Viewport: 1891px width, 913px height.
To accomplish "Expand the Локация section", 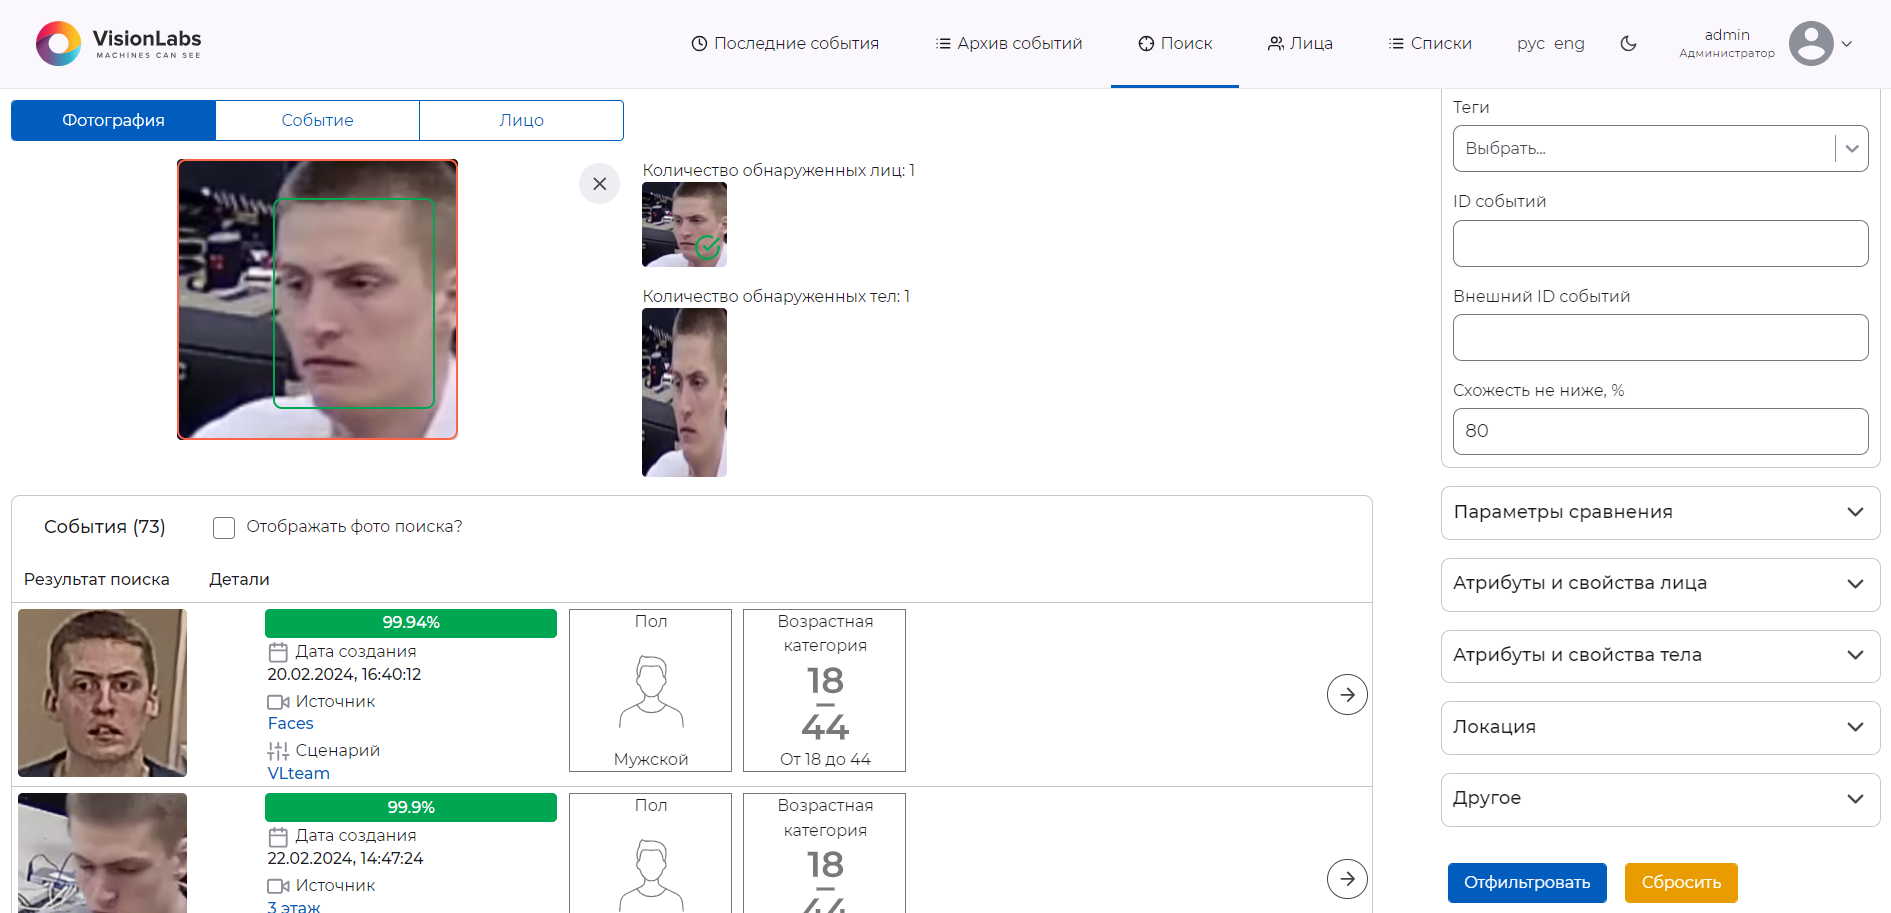I will [x=1660, y=728].
